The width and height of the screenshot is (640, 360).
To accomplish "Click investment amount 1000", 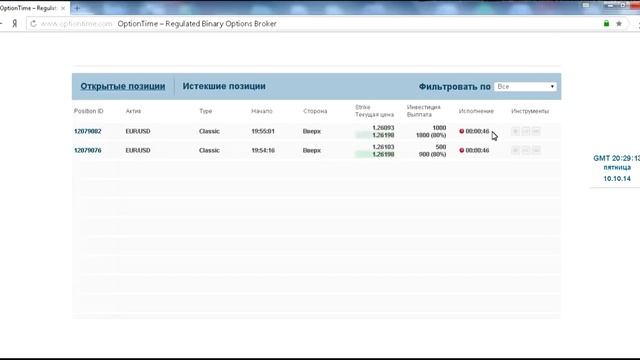I will coord(439,128).
